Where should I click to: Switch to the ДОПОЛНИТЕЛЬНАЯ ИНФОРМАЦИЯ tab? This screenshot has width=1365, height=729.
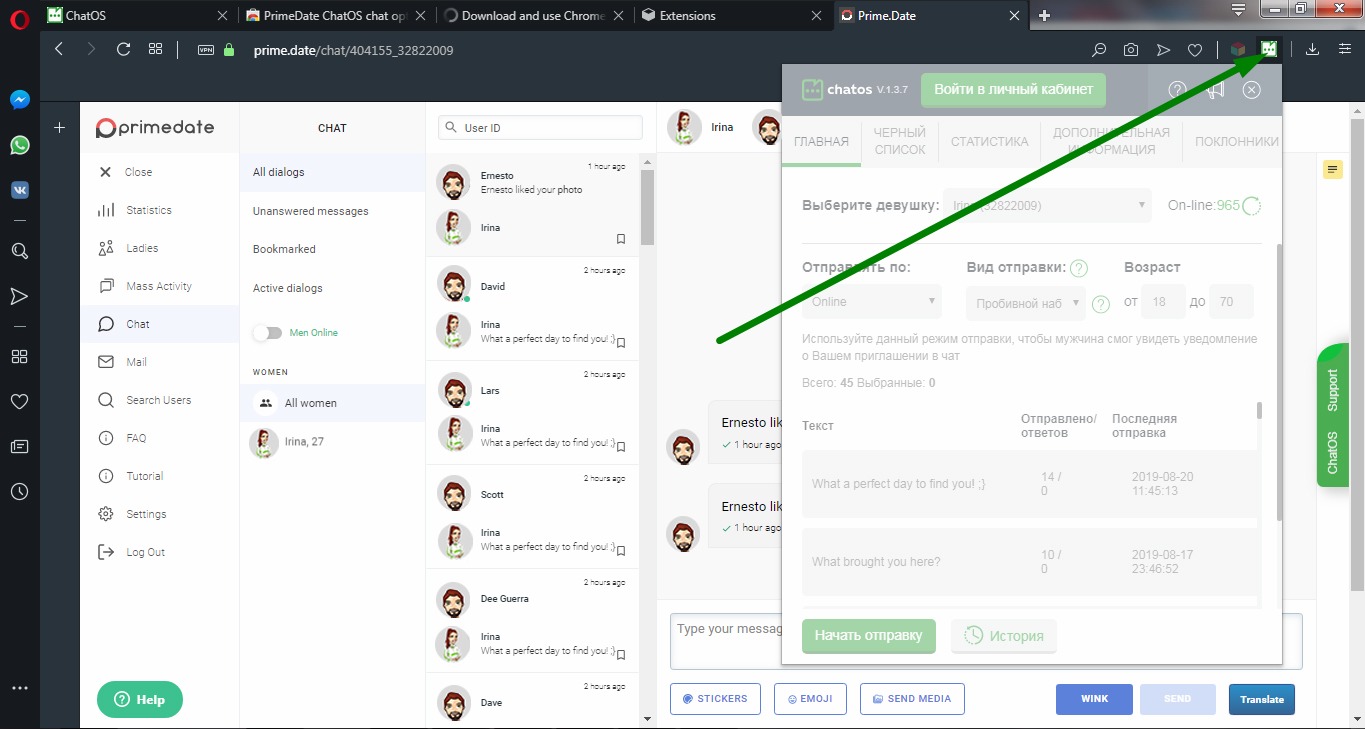click(x=1111, y=141)
